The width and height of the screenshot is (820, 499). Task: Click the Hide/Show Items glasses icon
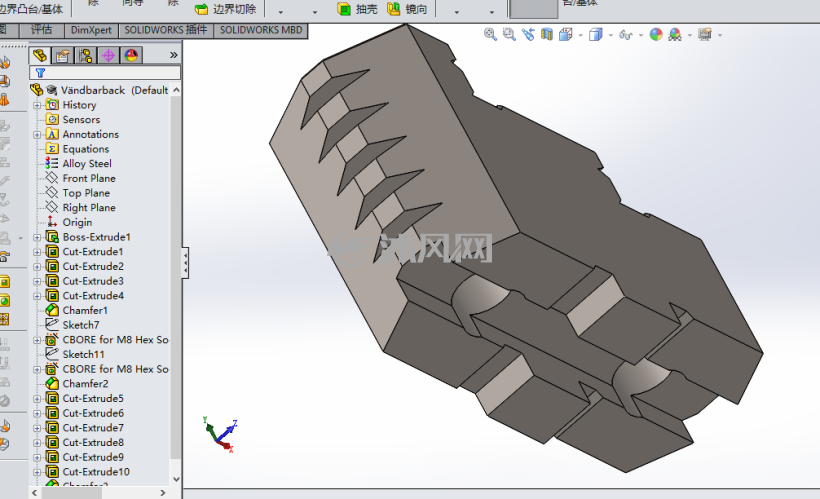(625, 35)
